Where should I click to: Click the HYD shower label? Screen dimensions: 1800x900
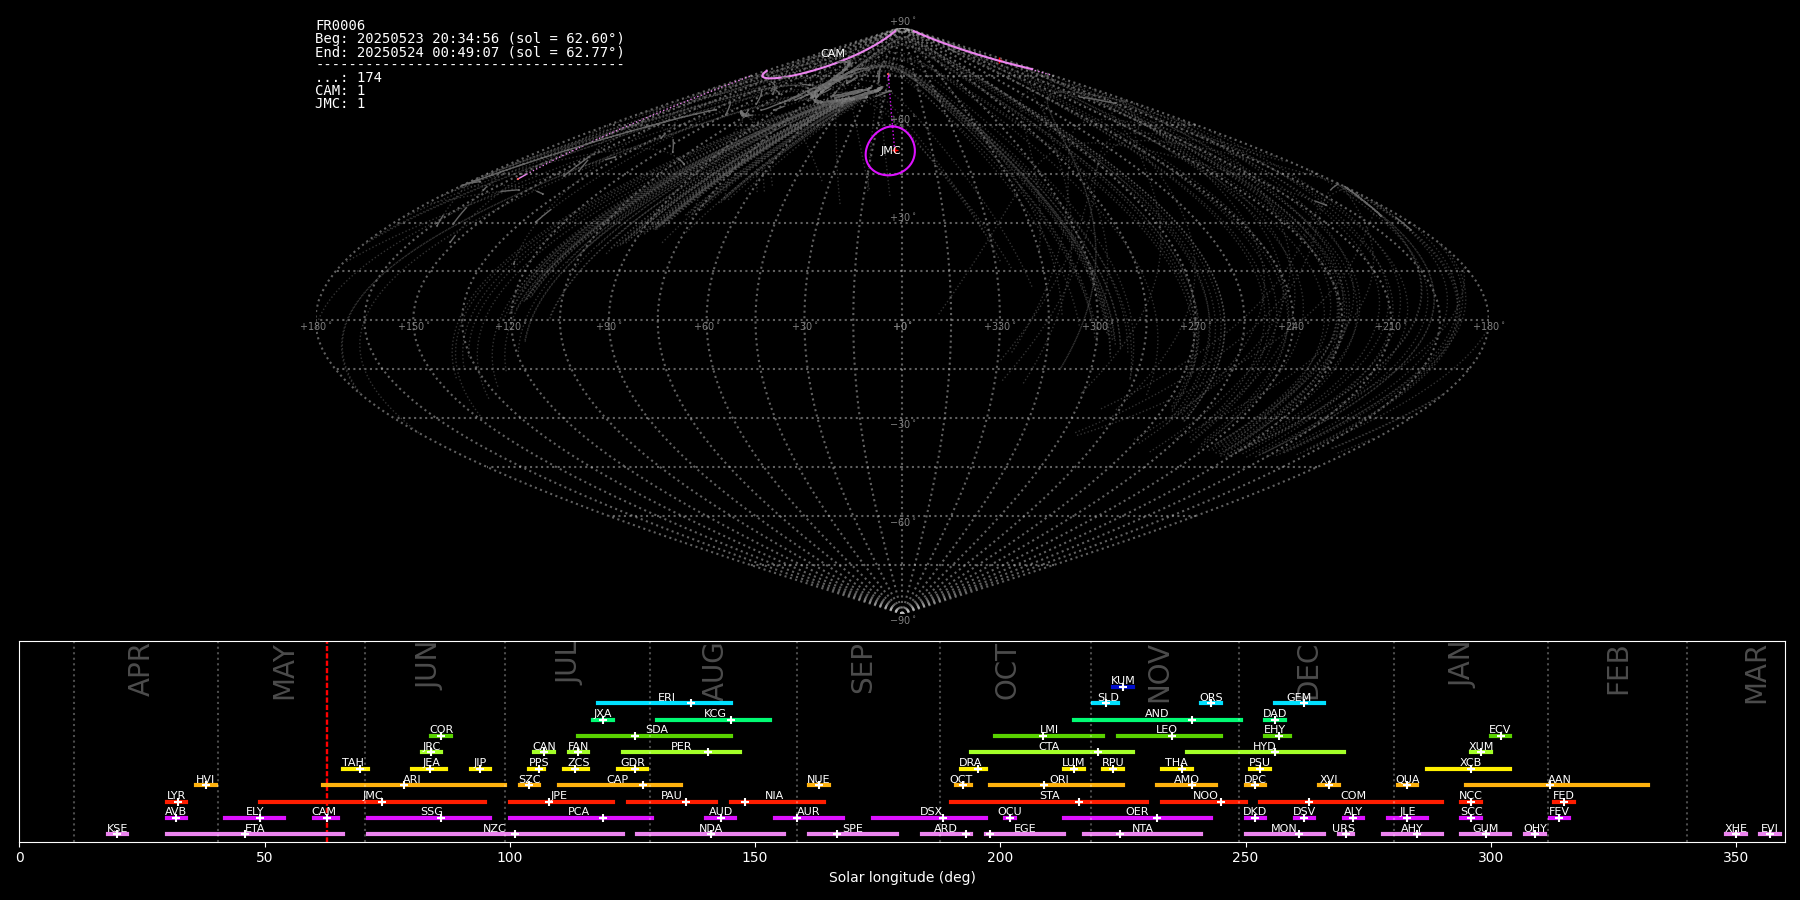1265,746
